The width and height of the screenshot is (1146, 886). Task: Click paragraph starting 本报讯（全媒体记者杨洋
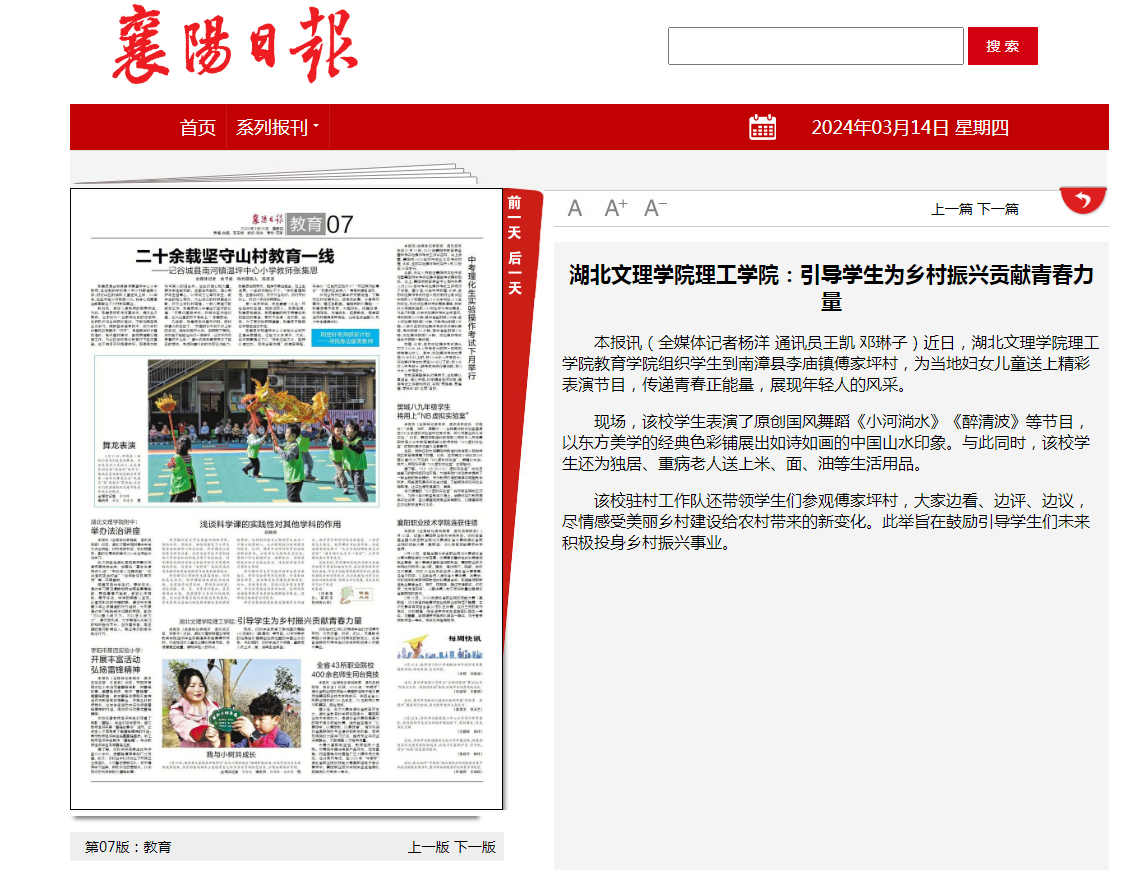pos(831,363)
